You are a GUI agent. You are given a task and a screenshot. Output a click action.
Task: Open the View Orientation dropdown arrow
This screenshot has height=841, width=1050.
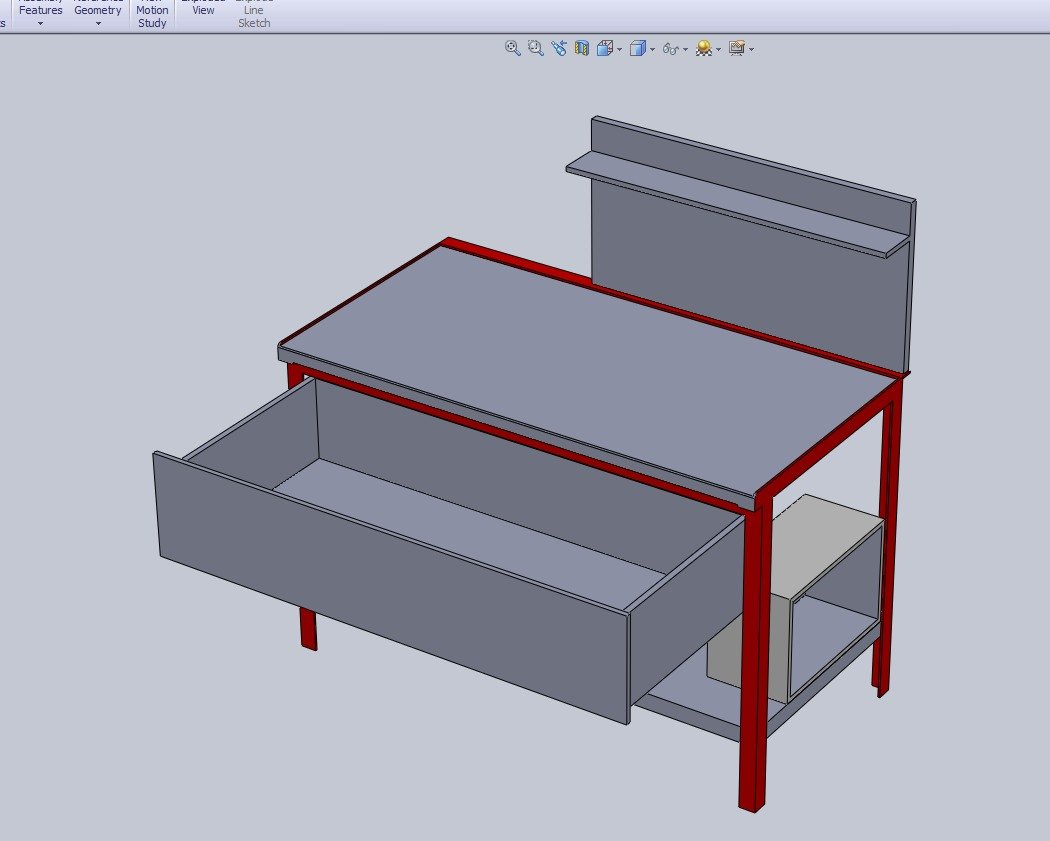pyautogui.click(x=620, y=49)
